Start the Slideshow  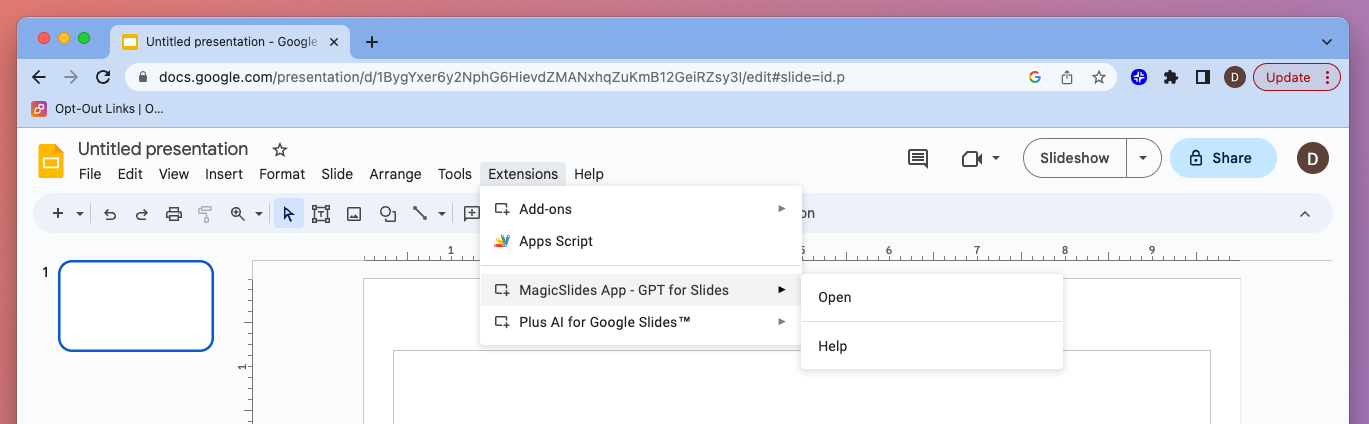(x=1075, y=158)
